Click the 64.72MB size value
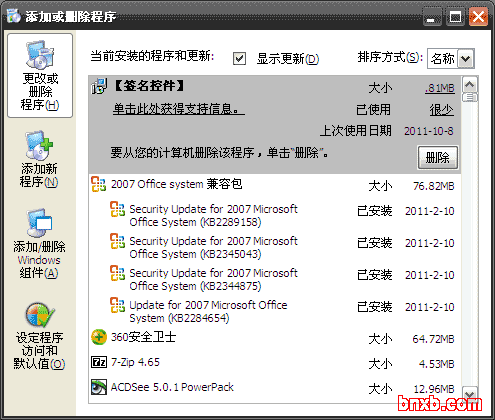495x420 pixels. (433, 339)
